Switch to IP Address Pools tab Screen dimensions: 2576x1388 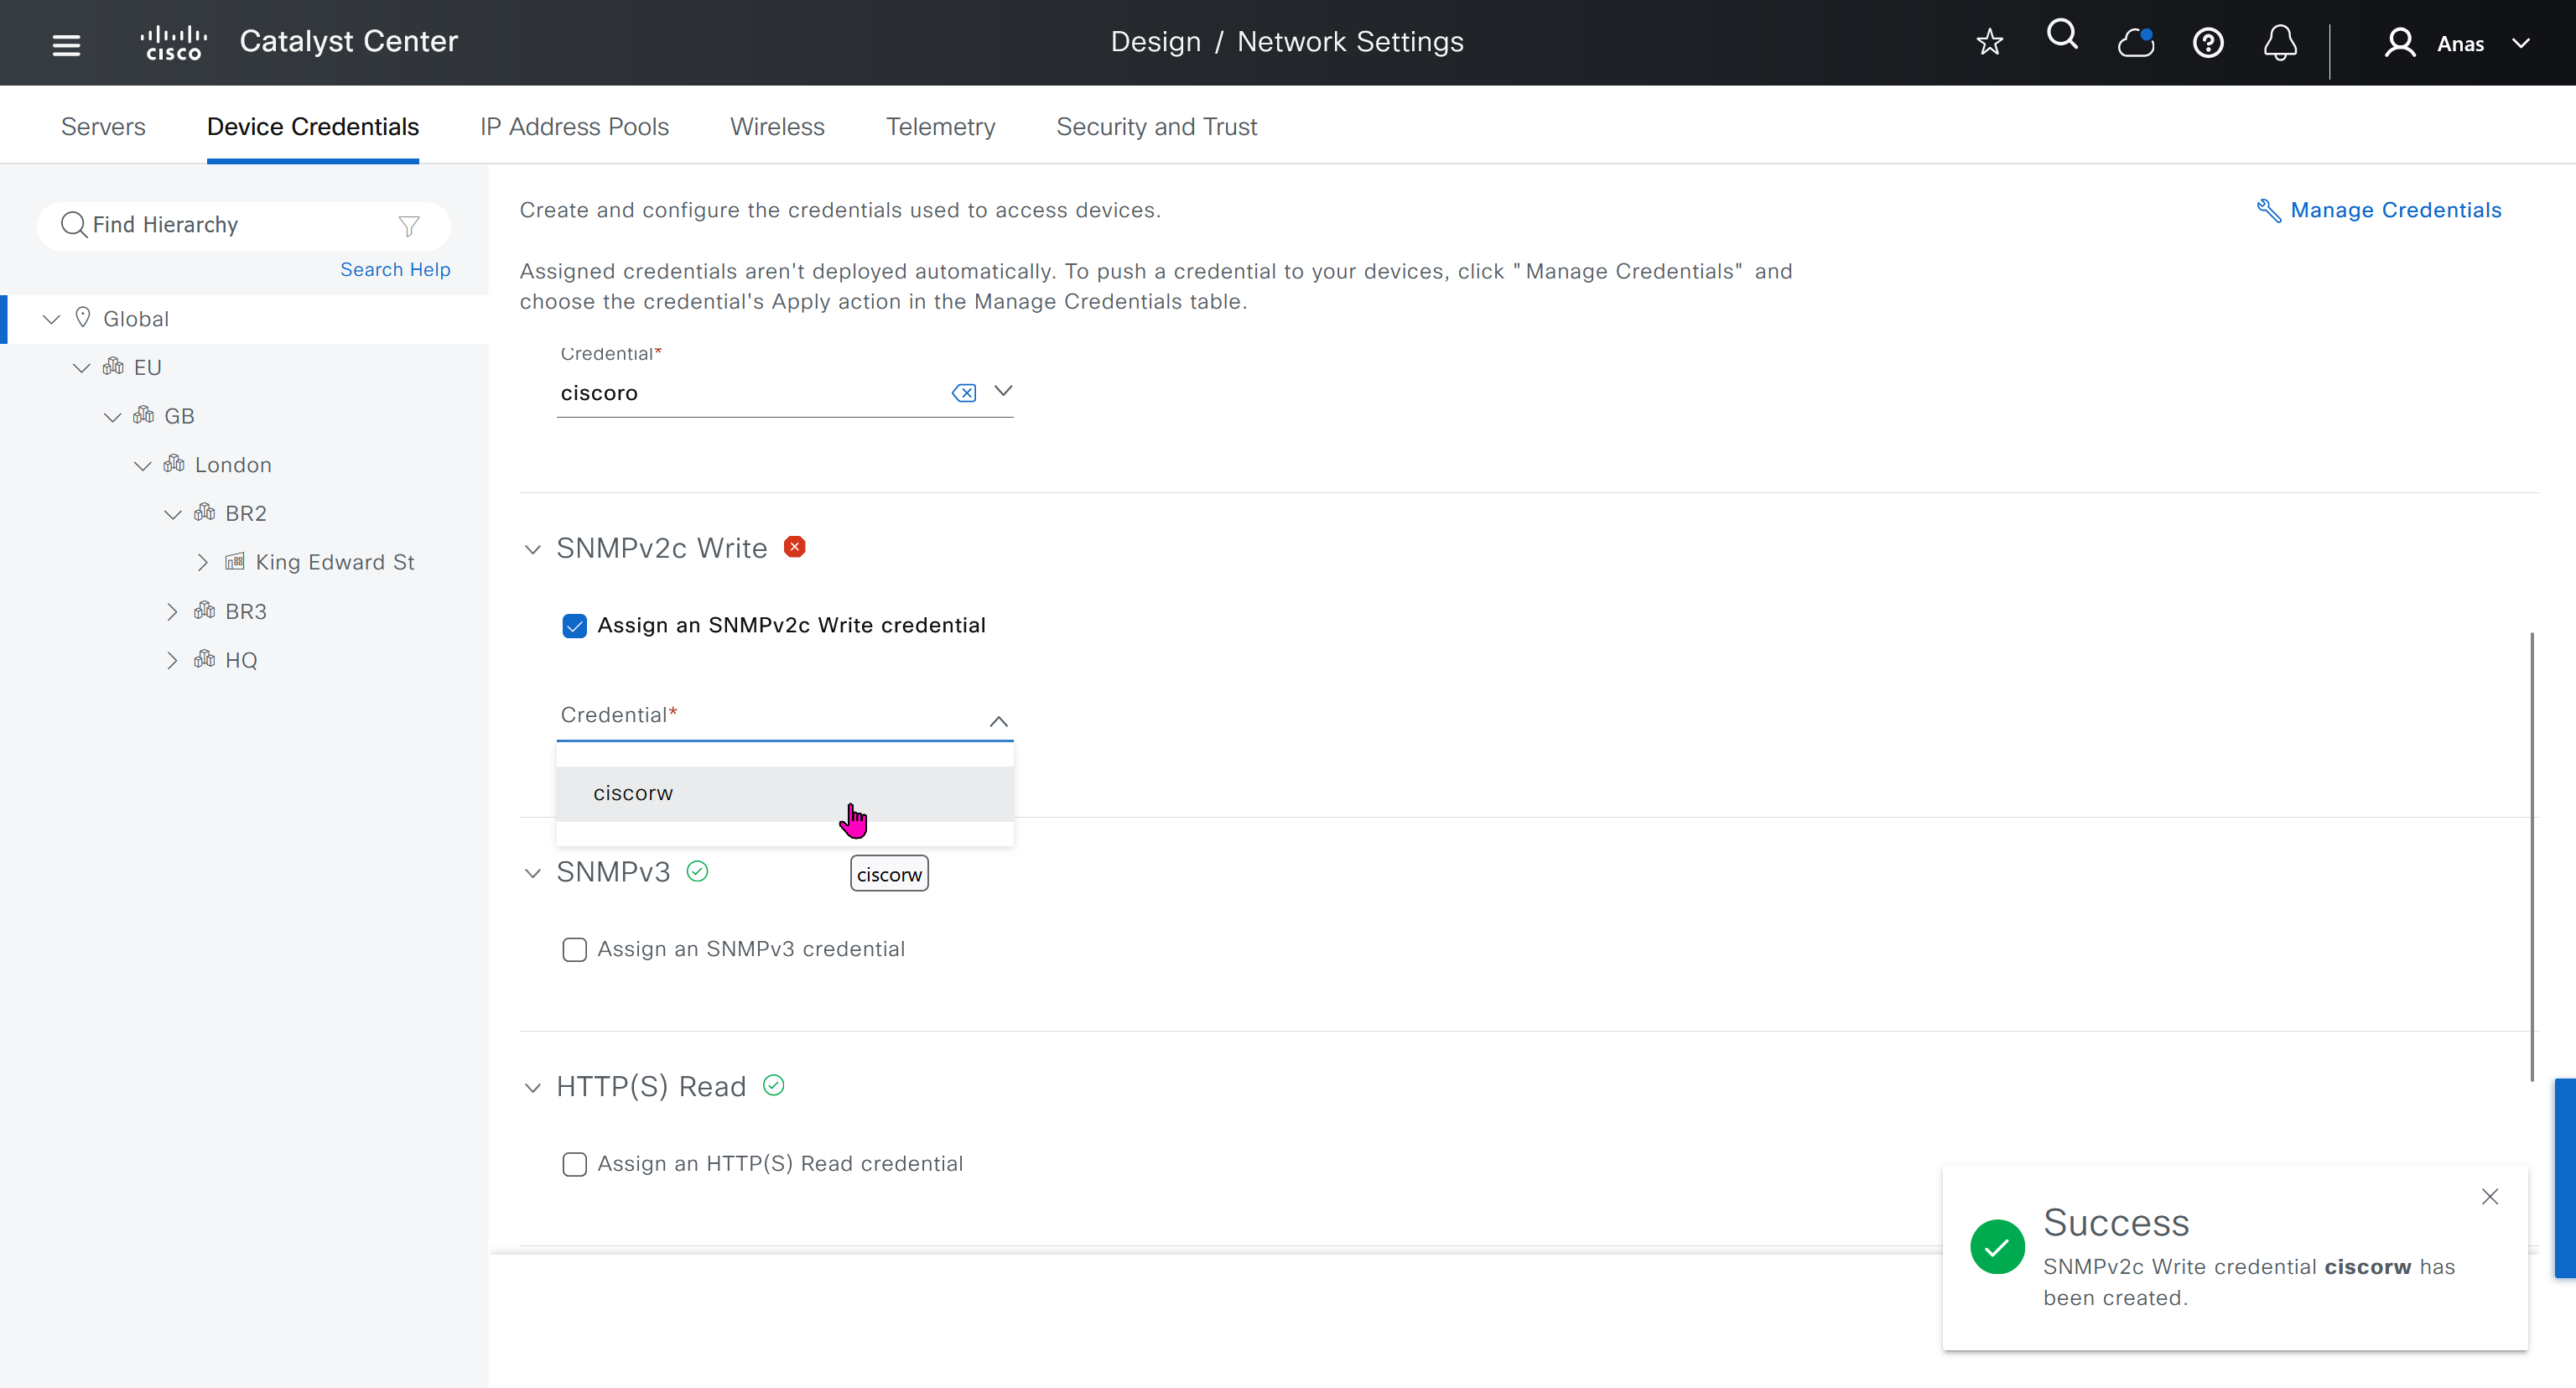pos(574,127)
